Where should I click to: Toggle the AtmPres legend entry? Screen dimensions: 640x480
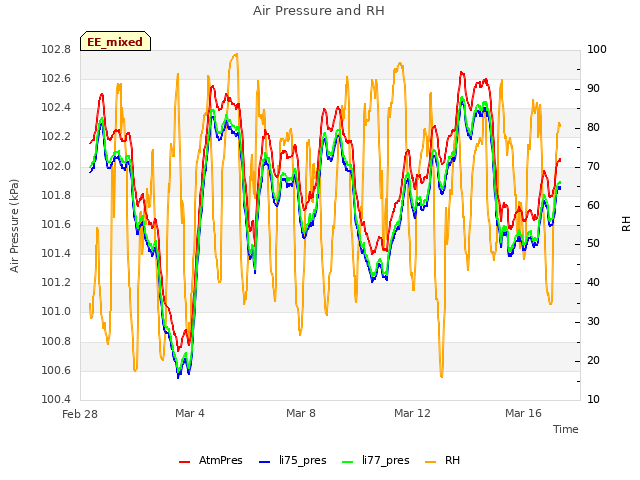(211, 460)
